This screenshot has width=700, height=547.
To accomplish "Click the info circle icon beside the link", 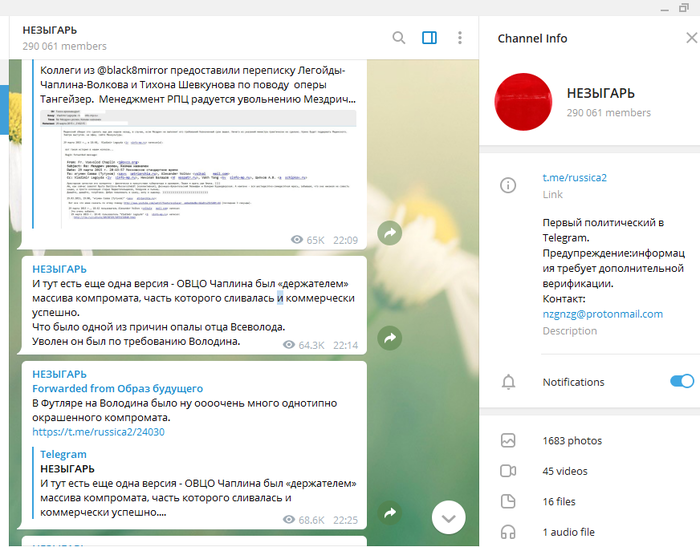I will pos(508,185).
